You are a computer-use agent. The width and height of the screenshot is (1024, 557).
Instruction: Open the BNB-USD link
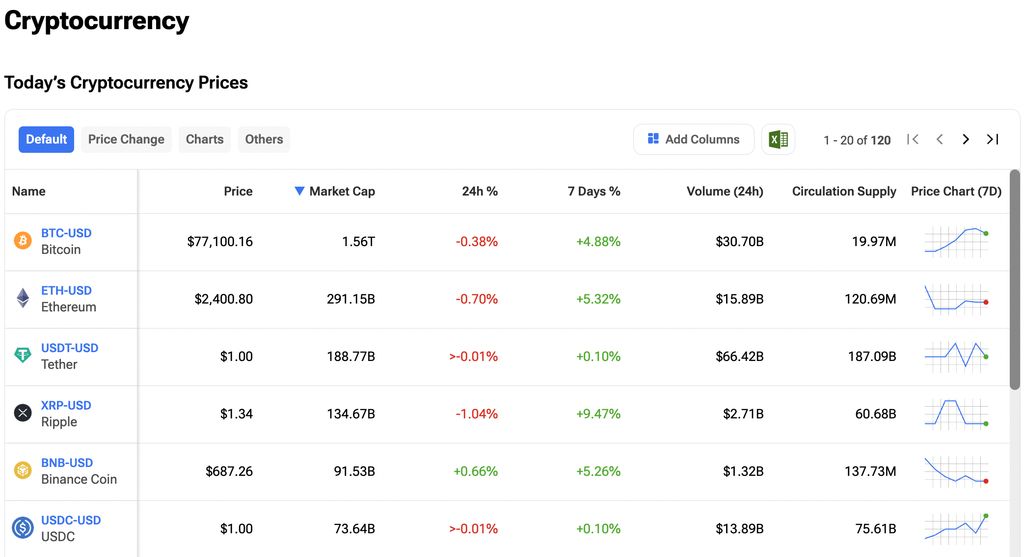67,463
